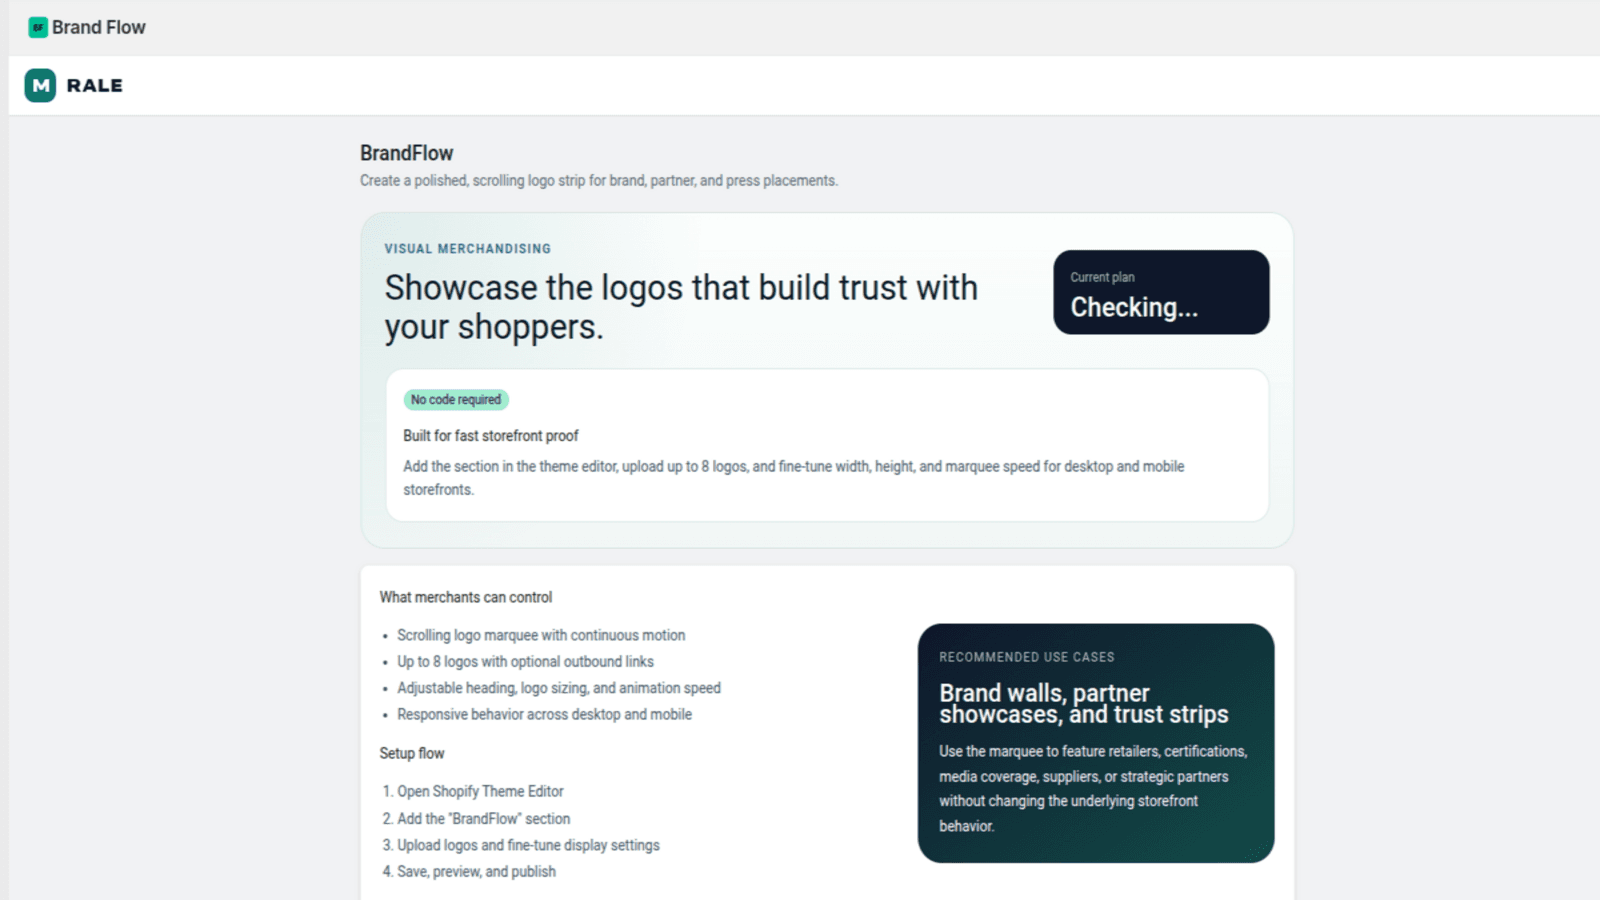This screenshot has width=1600, height=900.
Task: Click the RALE brand name
Action: (95, 86)
